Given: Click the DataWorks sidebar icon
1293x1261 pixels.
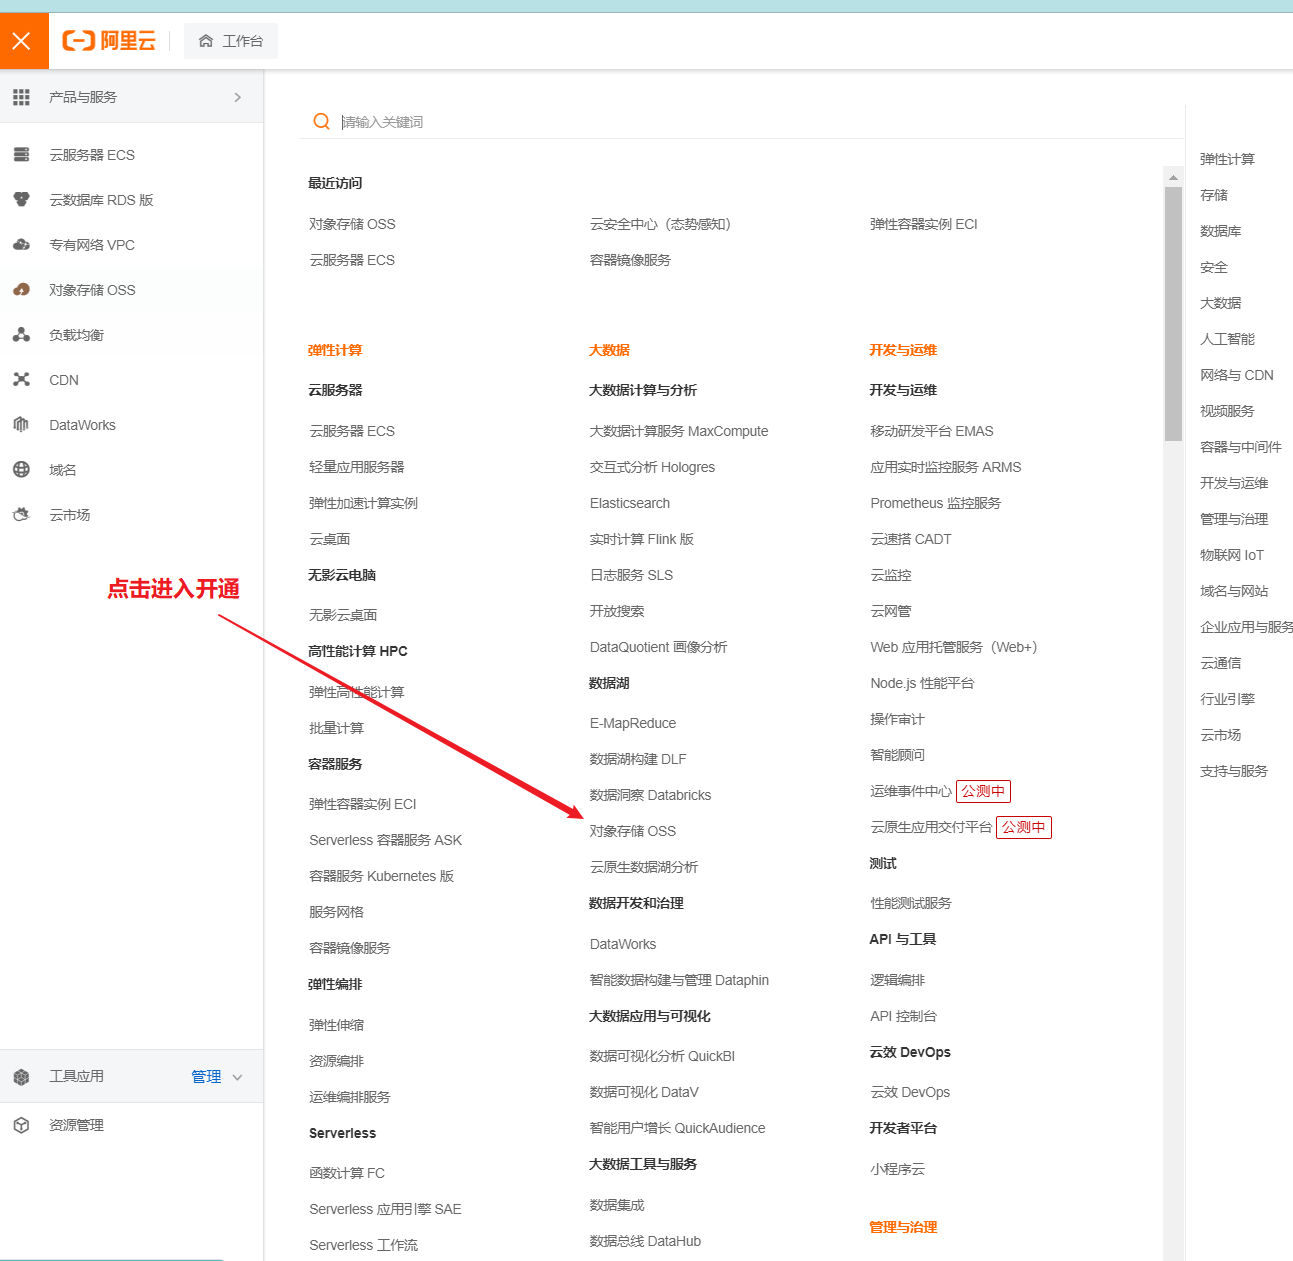Looking at the screenshot, I should 21,424.
